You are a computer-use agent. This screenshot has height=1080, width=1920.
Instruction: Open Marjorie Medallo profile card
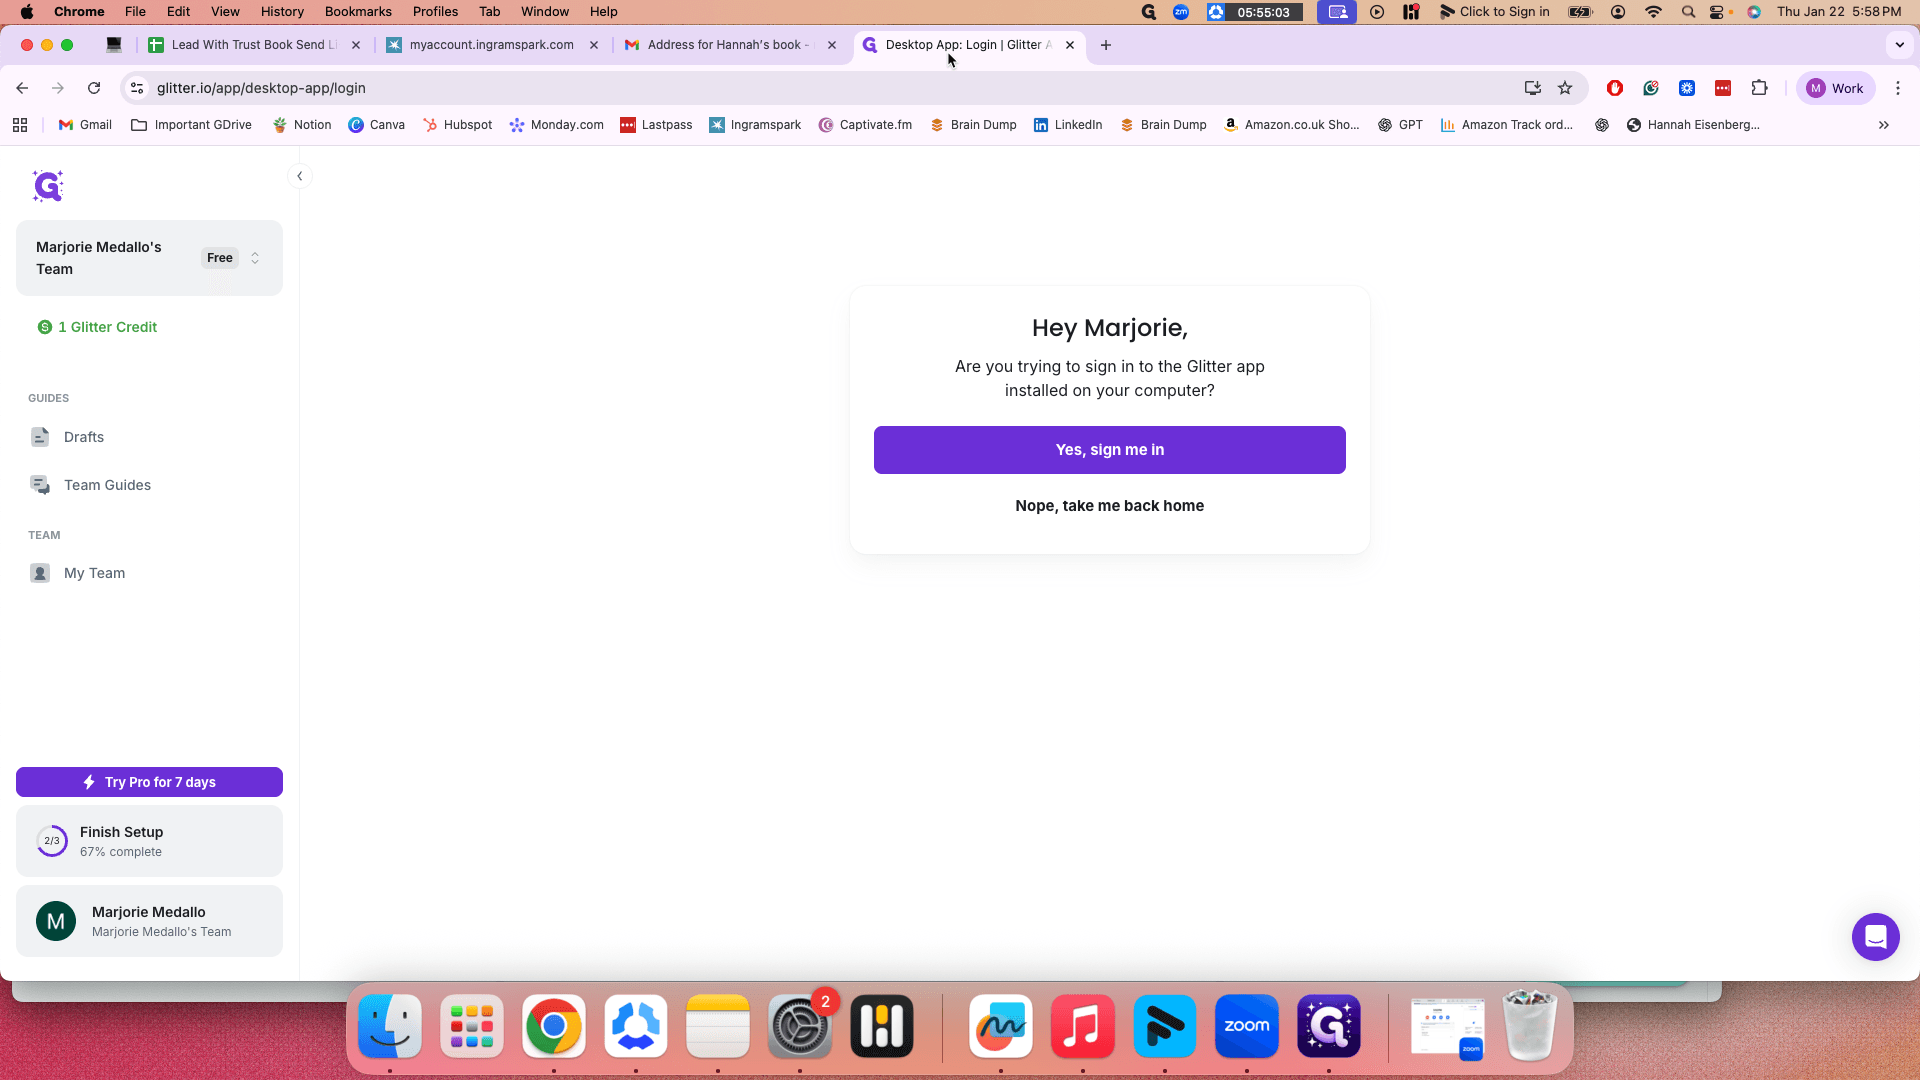click(x=149, y=921)
